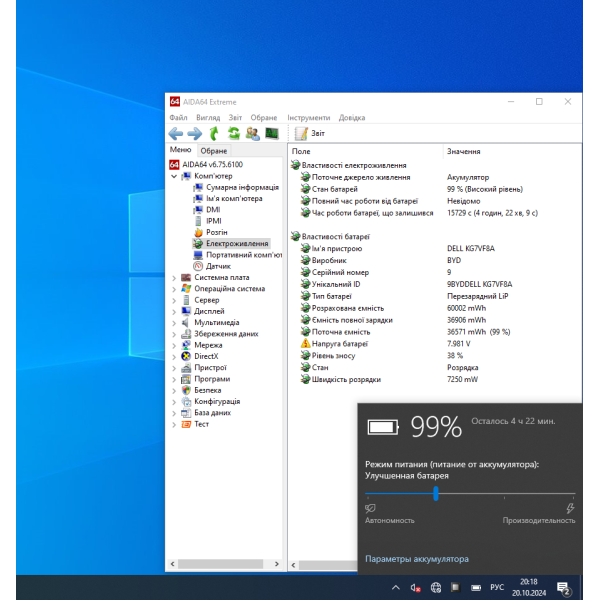Select the AIDA64 v6.75.6100 root node
The image size is (600, 600).
pyautogui.click(x=212, y=165)
